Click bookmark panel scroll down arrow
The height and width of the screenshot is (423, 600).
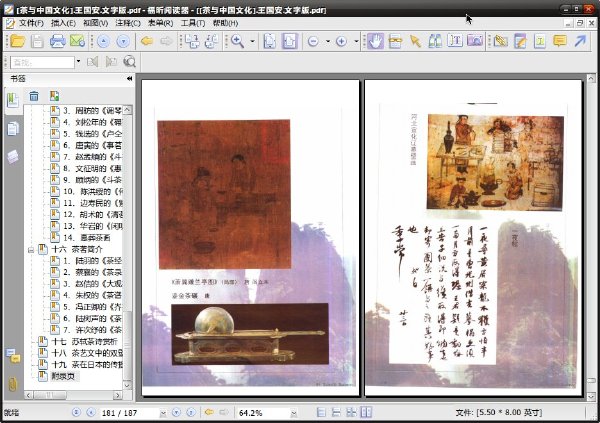(127, 385)
